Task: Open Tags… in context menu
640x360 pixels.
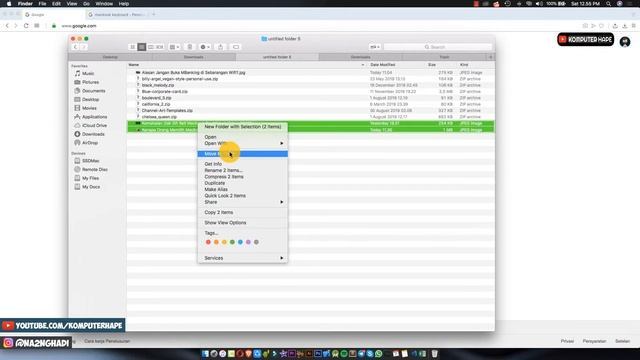Action: [x=242, y=233]
